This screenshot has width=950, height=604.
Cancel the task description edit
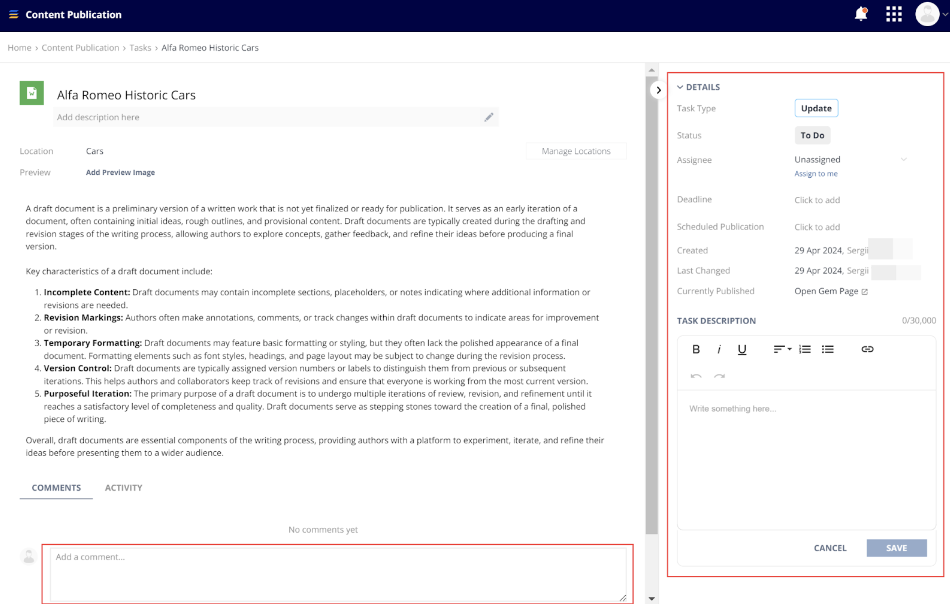coord(830,548)
